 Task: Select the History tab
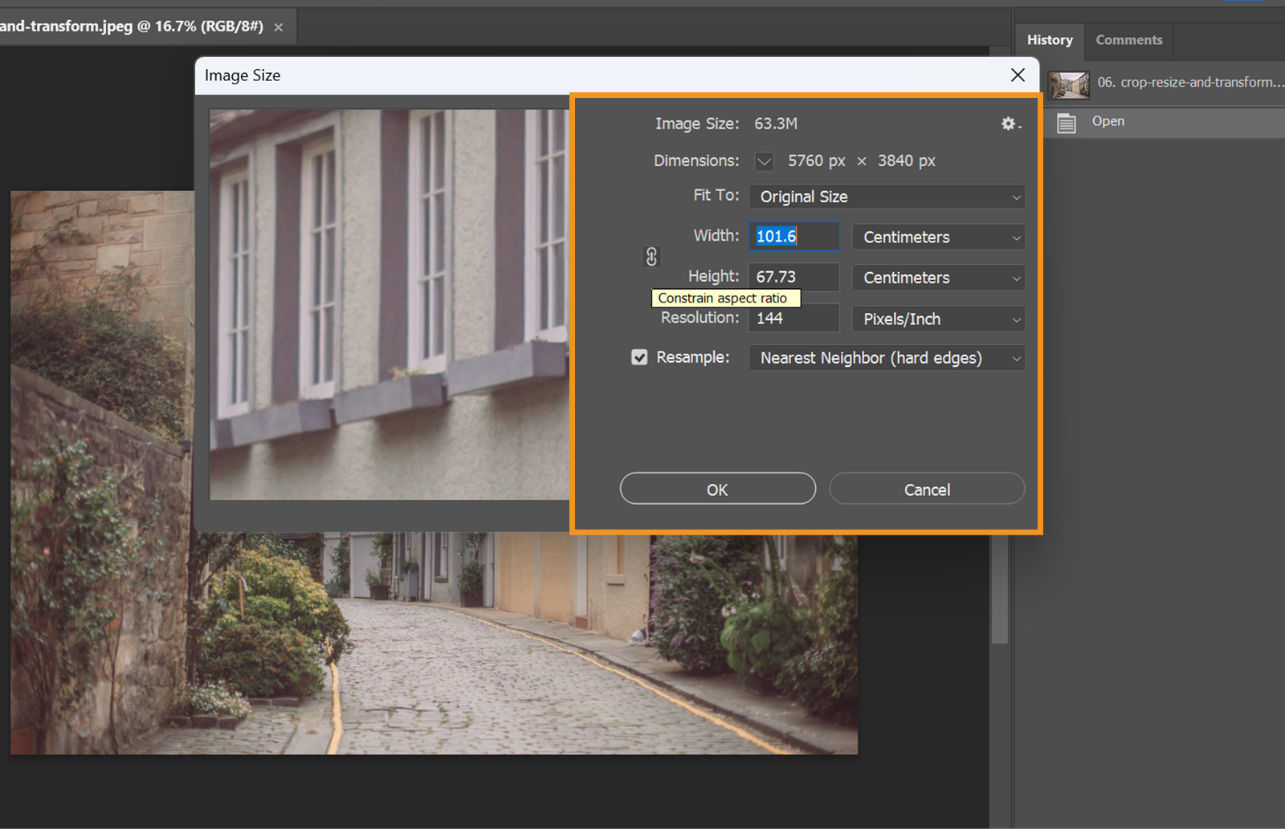(1049, 40)
